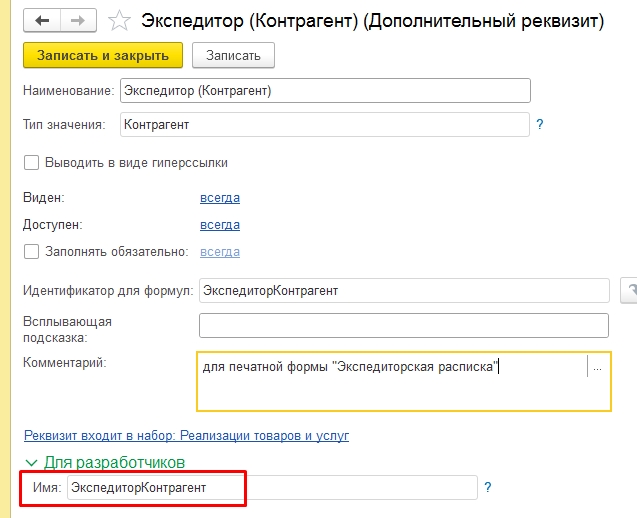
Task: Click the Виден: label
Action: (x=43, y=198)
